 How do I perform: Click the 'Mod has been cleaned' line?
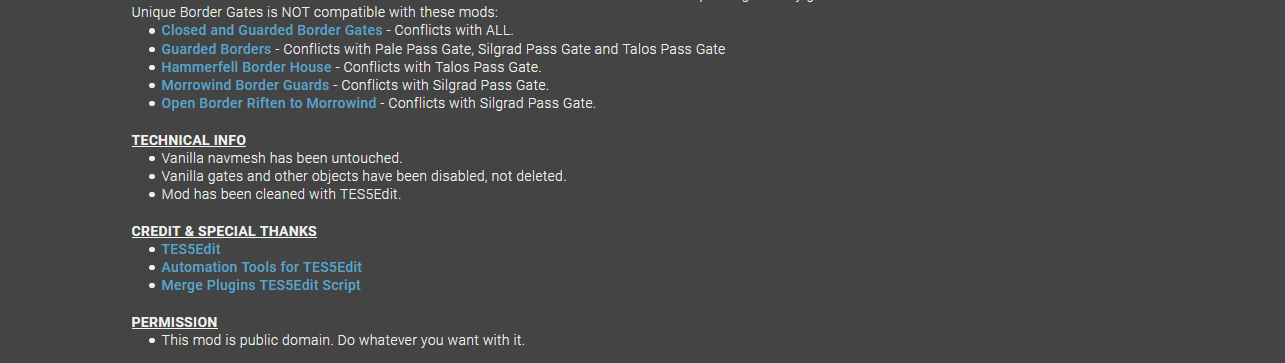(281, 194)
